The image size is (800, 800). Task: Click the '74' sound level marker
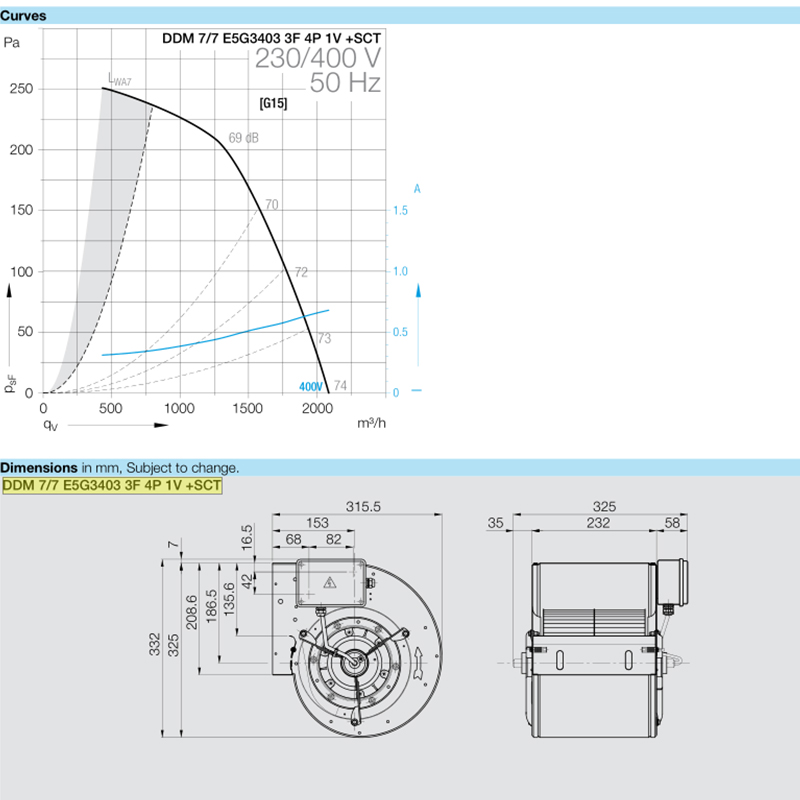pos(340,385)
